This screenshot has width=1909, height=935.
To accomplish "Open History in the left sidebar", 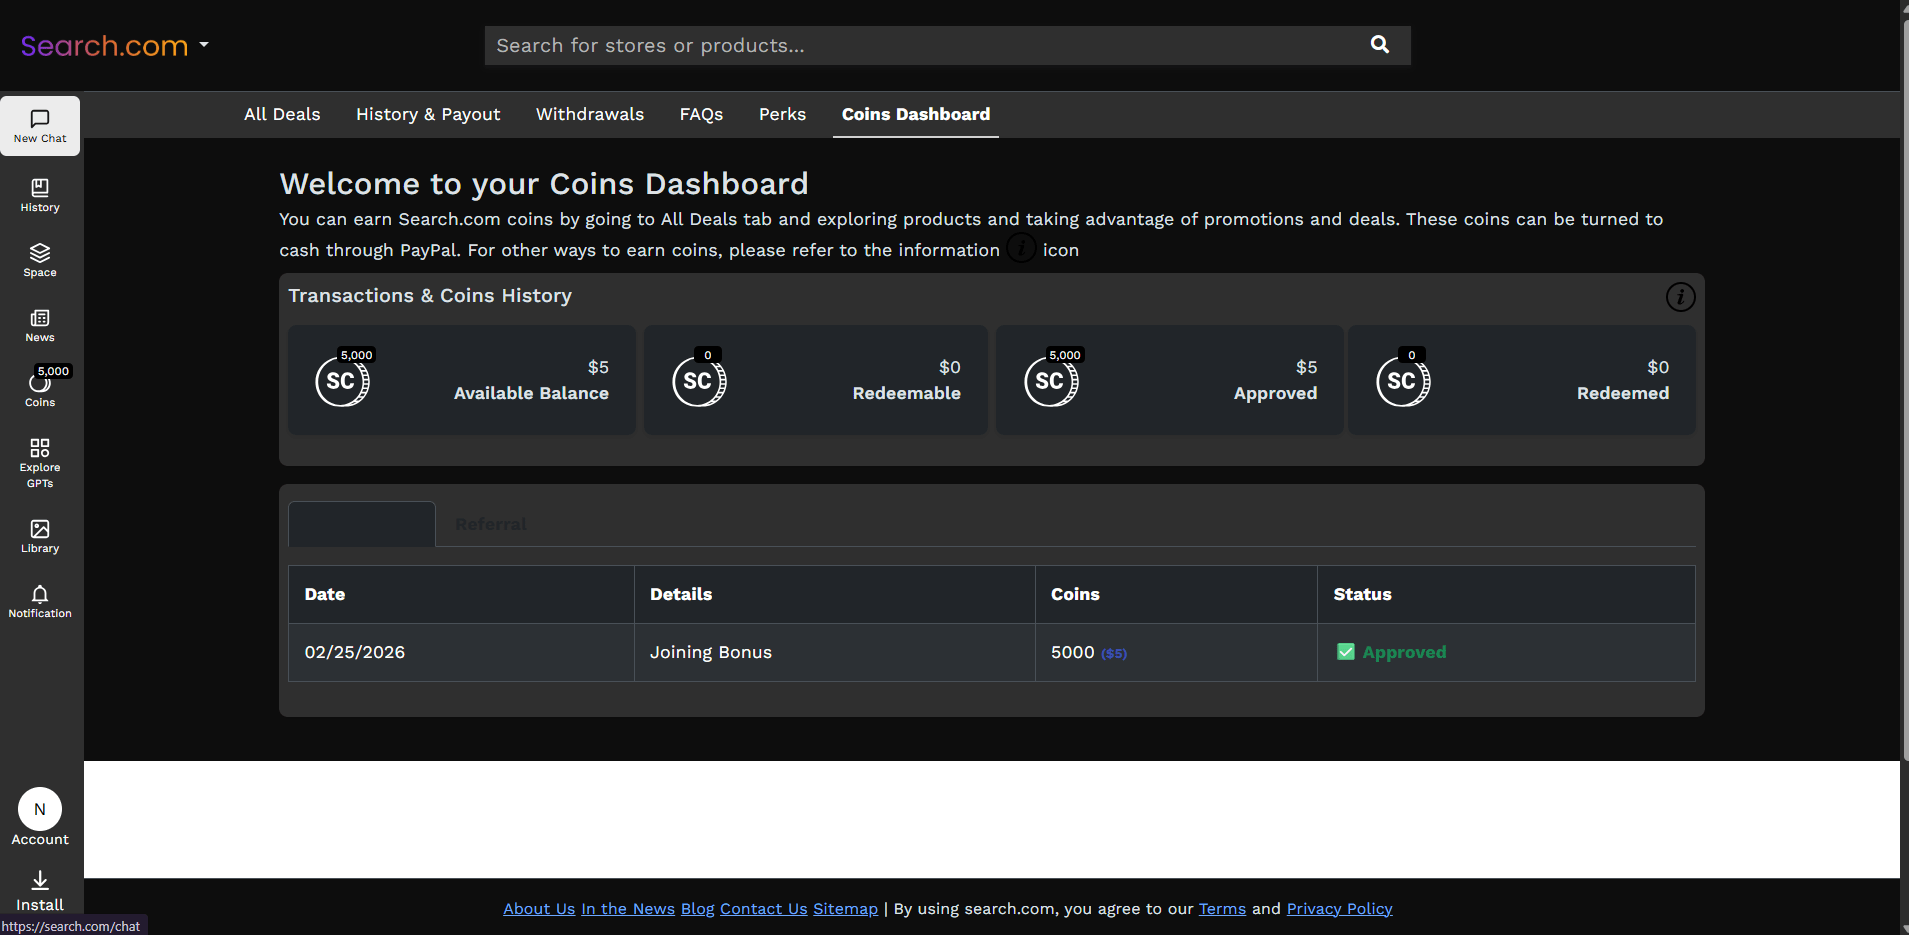I will pos(40,196).
